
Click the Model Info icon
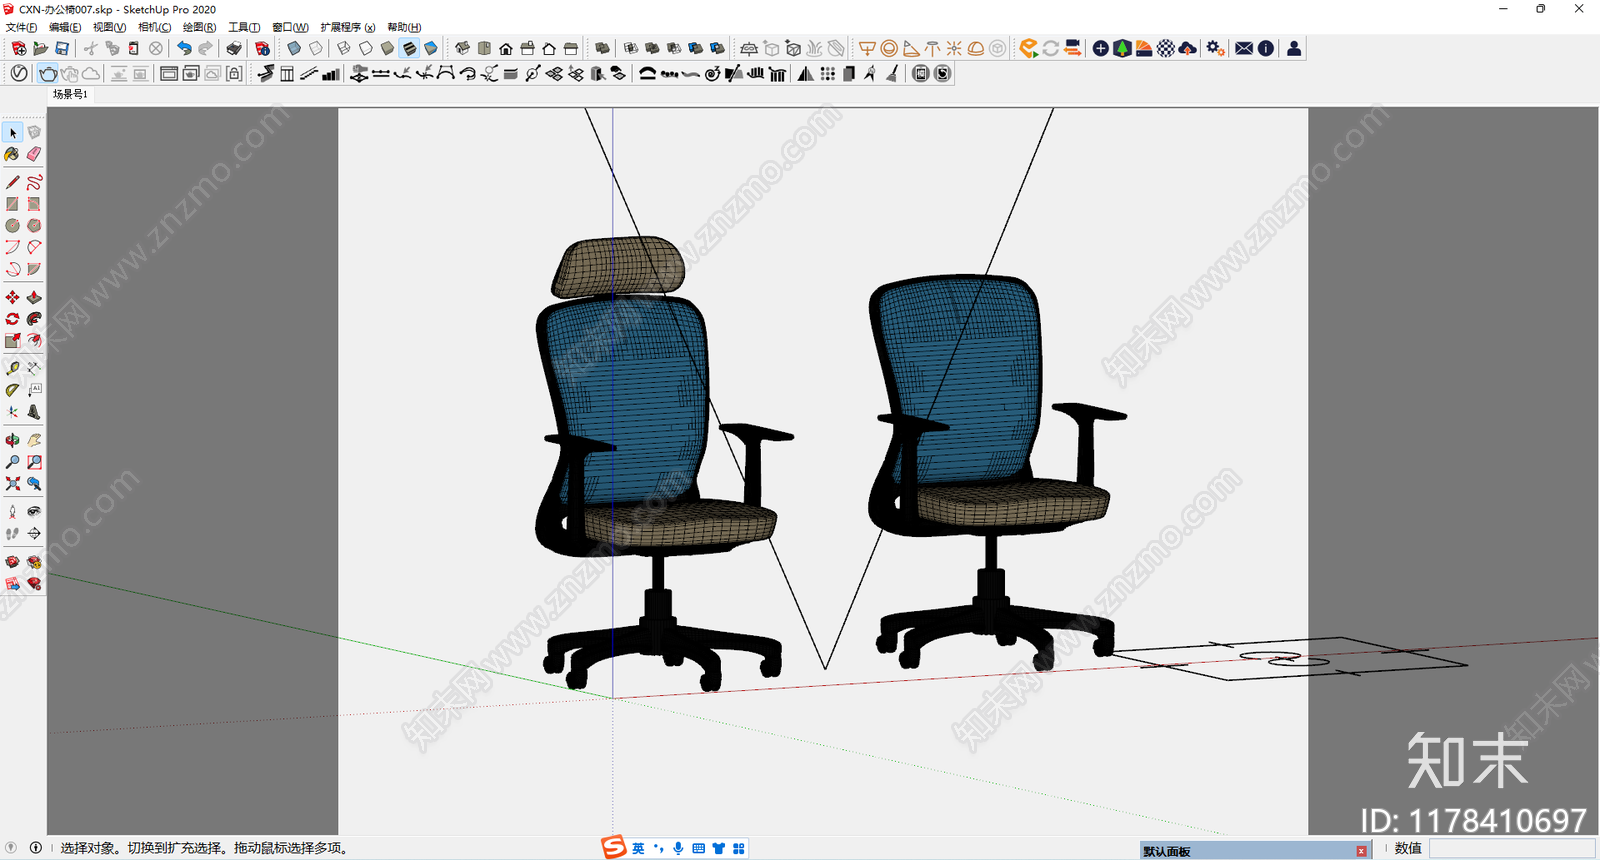[x=262, y=48]
